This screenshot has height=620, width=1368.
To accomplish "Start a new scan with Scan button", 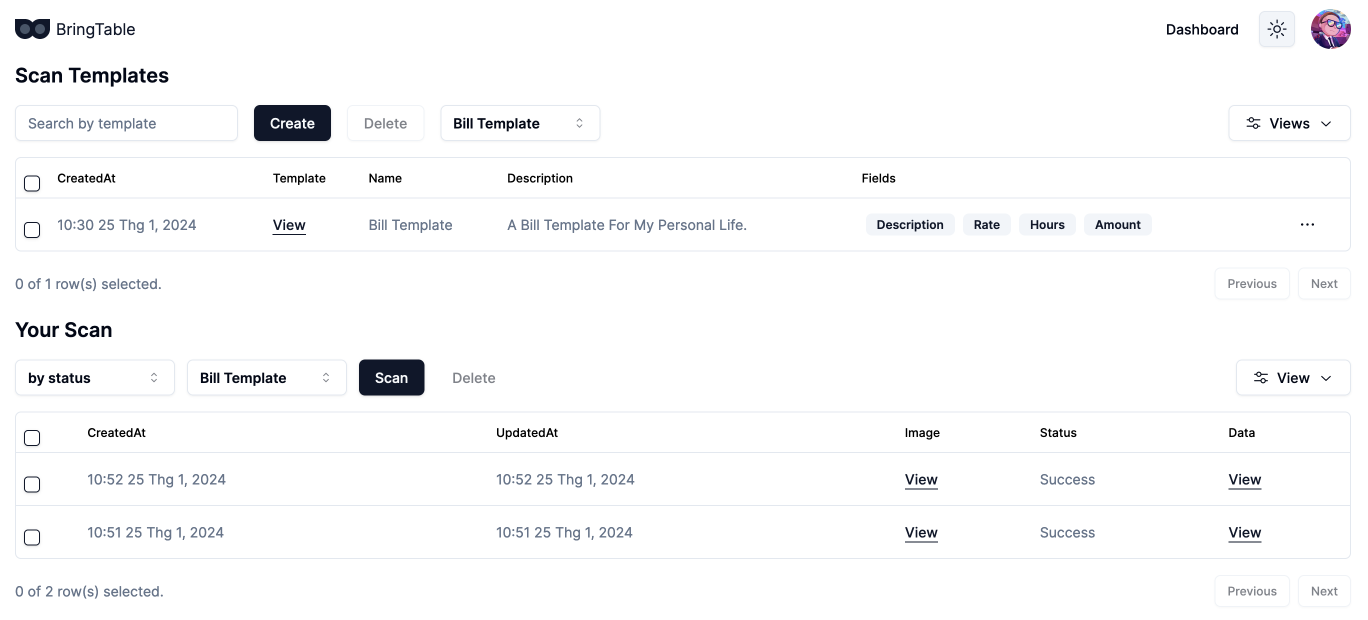I will 391,378.
